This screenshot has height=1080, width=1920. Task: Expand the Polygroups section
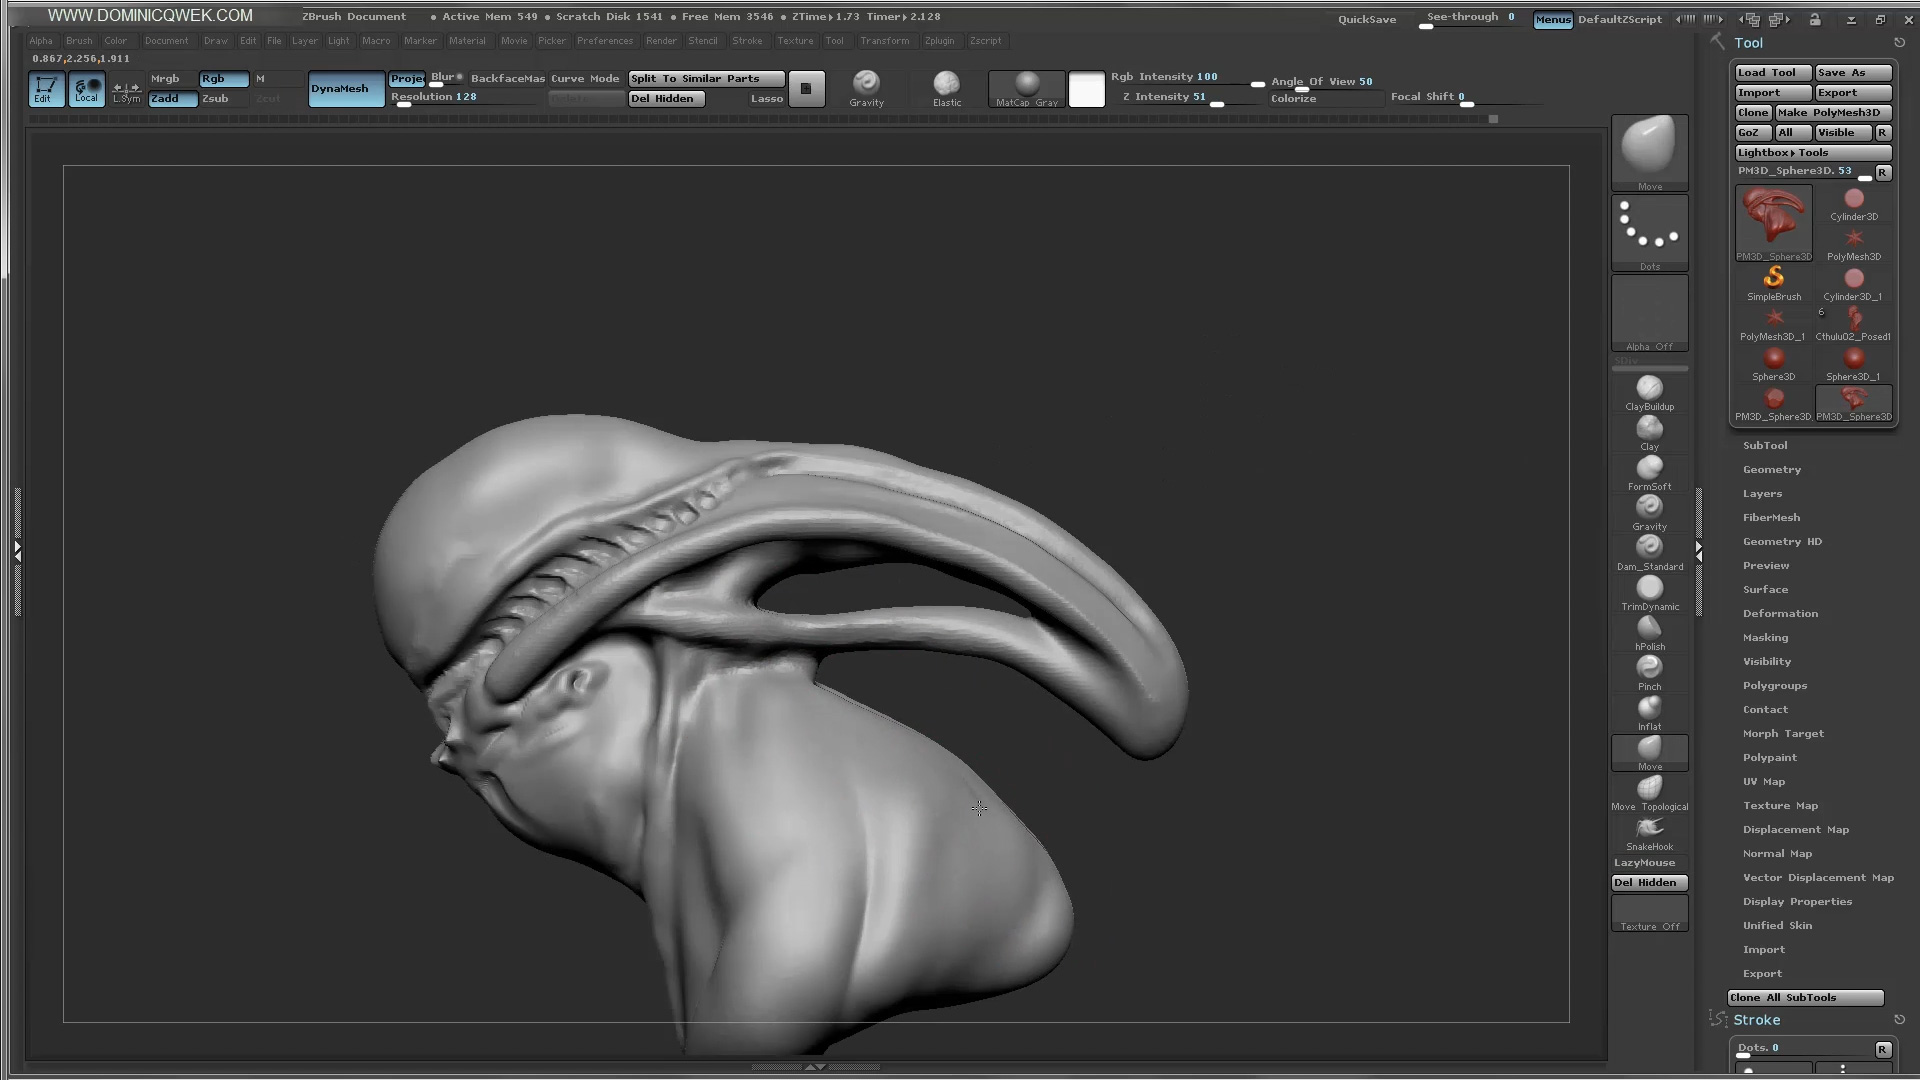[x=1774, y=686]
